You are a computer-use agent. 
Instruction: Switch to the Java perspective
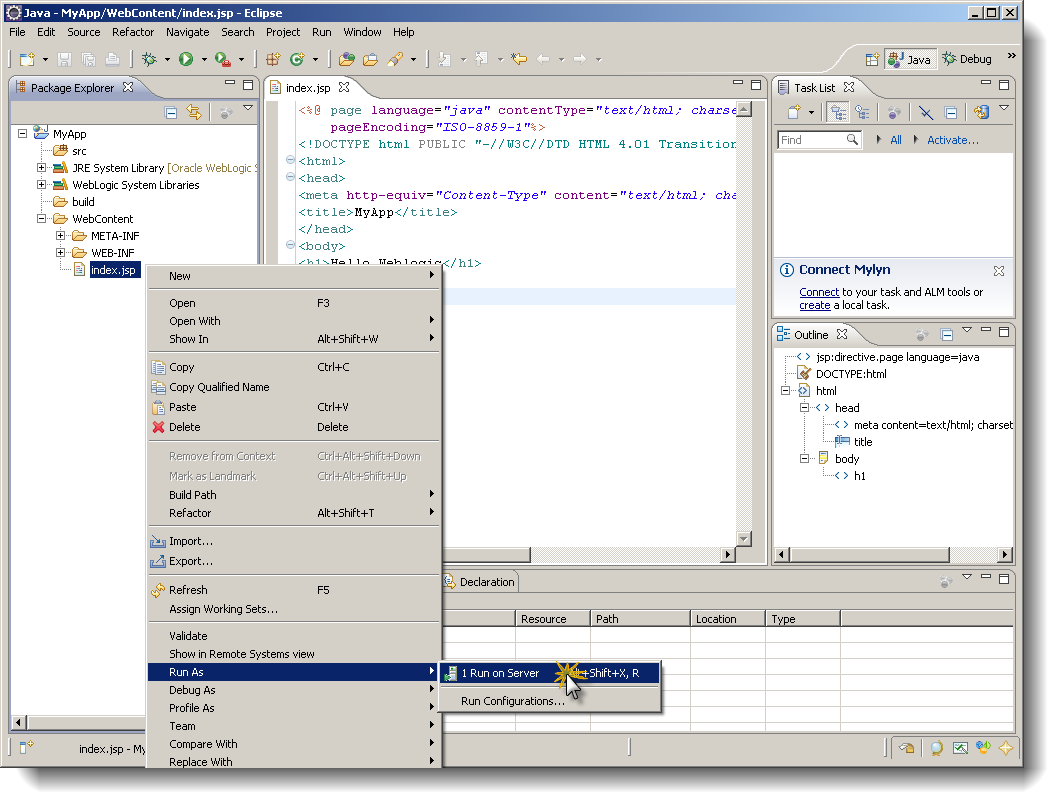pos(910,58)
